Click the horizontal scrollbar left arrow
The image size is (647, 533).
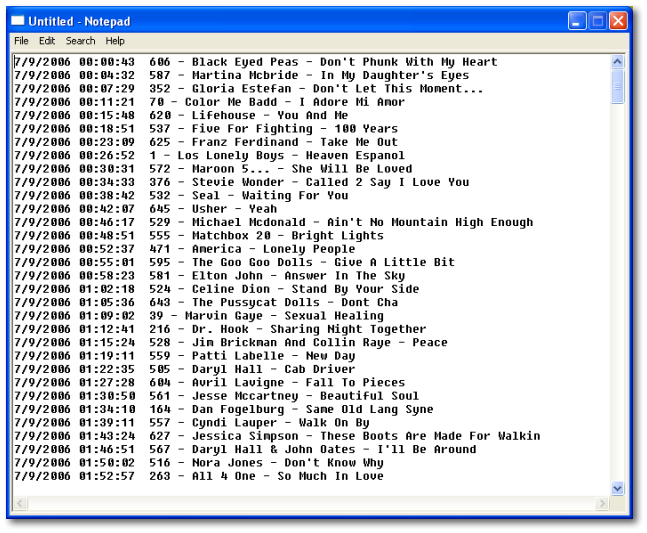[21, 503]
